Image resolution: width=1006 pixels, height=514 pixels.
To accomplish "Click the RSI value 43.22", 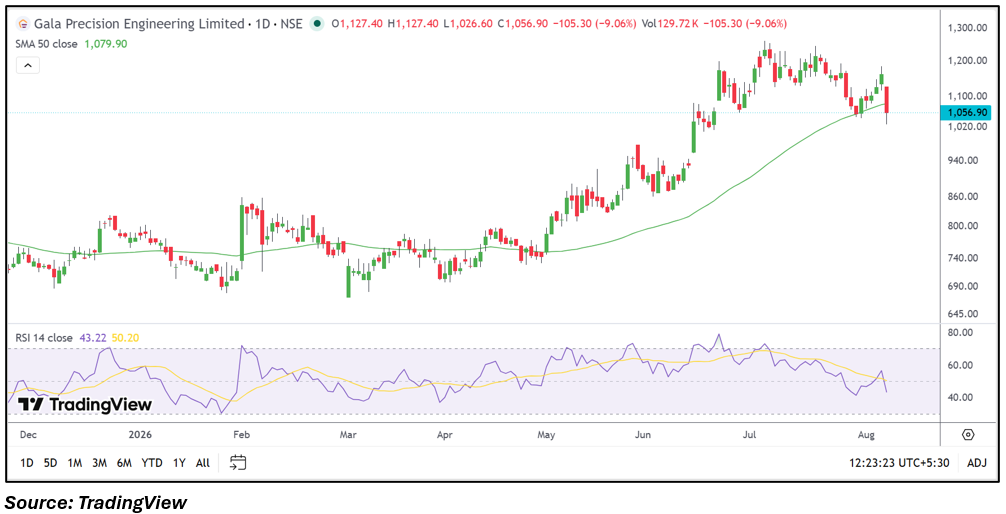I will point(92,338).
